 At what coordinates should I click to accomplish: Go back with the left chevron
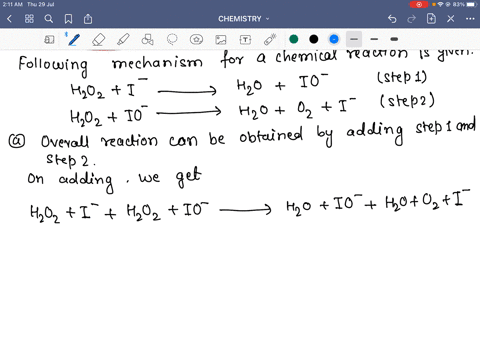[9, 19]
